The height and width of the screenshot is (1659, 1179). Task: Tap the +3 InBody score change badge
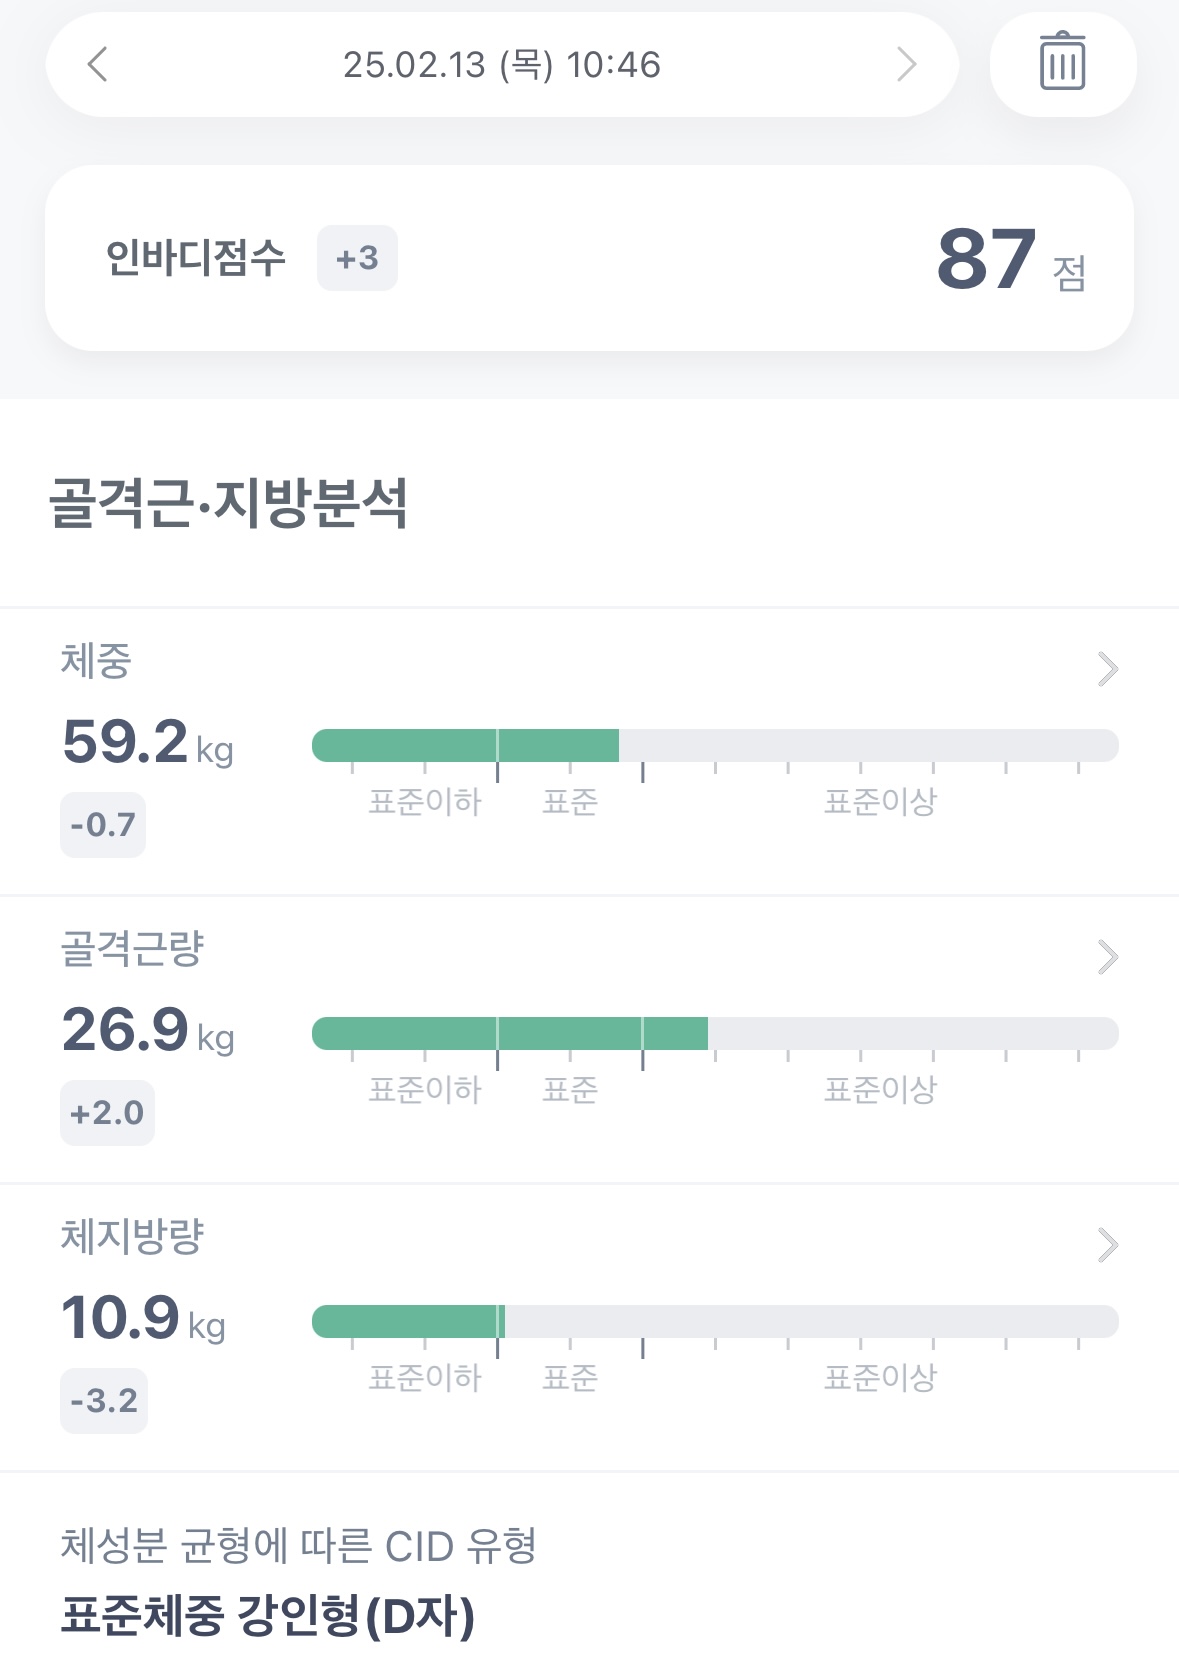coord(357,259)
